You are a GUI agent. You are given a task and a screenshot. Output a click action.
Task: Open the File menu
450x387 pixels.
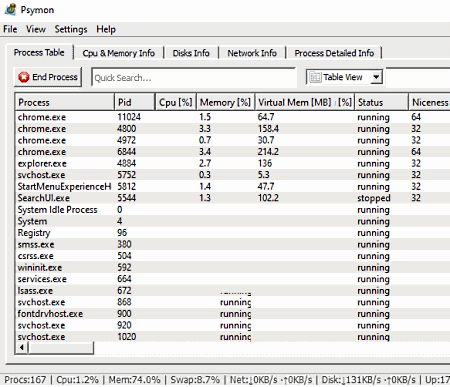[10, 29]
